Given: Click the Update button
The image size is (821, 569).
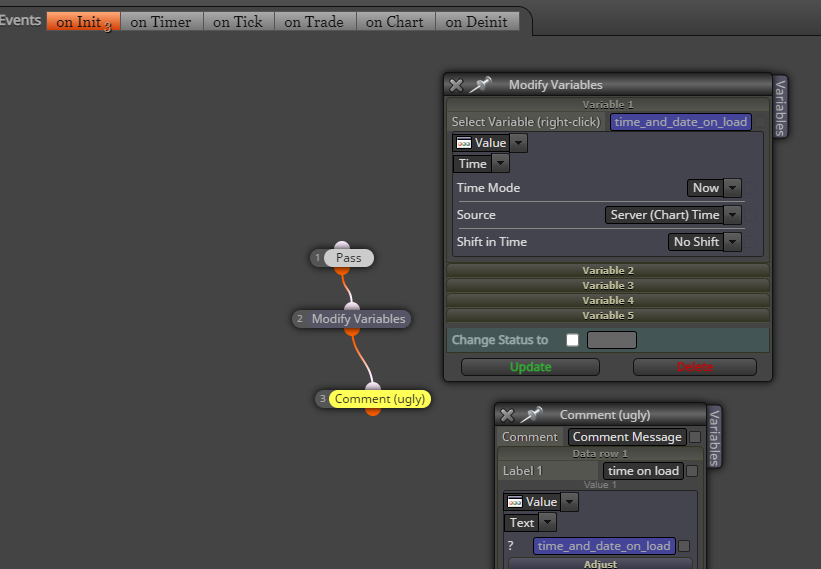Looking at the screenshot, I should 530,367.
